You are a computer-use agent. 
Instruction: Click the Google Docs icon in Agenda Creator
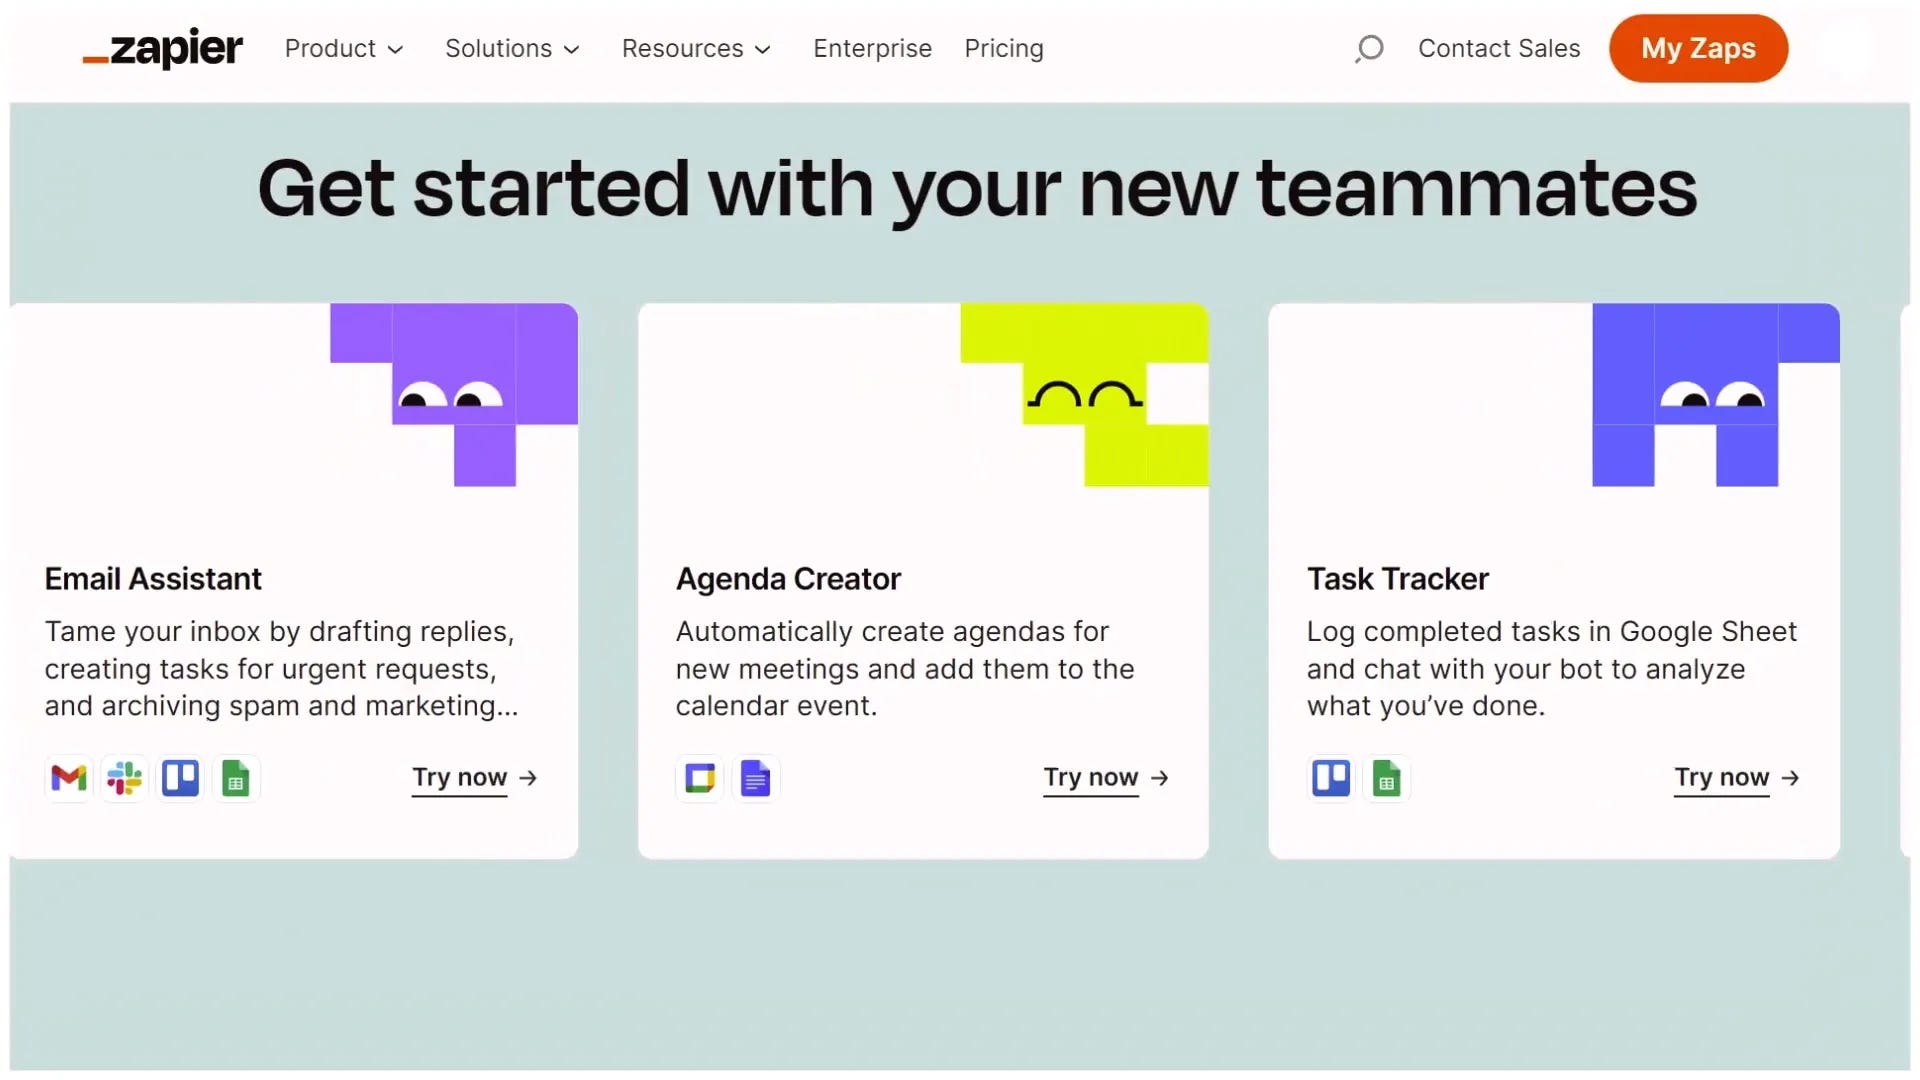(755, 778)
